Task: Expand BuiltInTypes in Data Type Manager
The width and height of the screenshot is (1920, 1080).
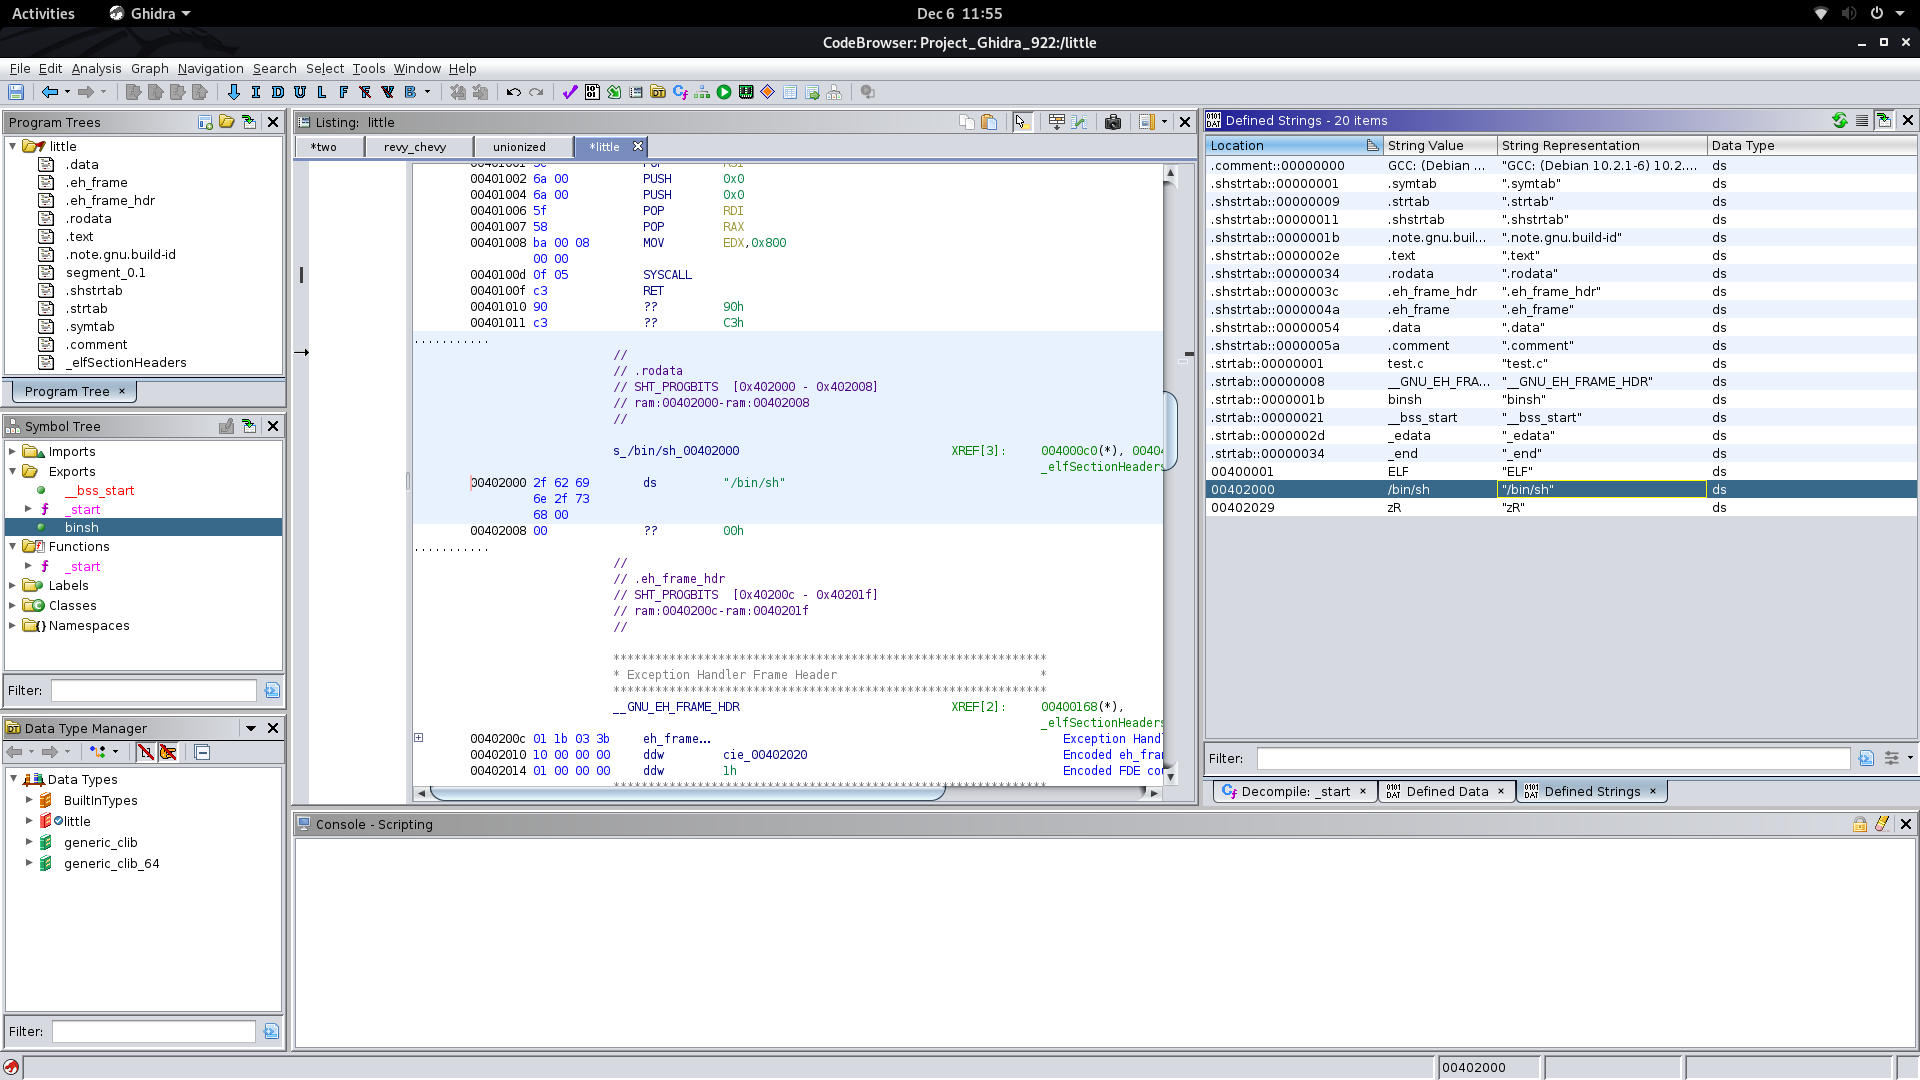Action: pos(29,800)
